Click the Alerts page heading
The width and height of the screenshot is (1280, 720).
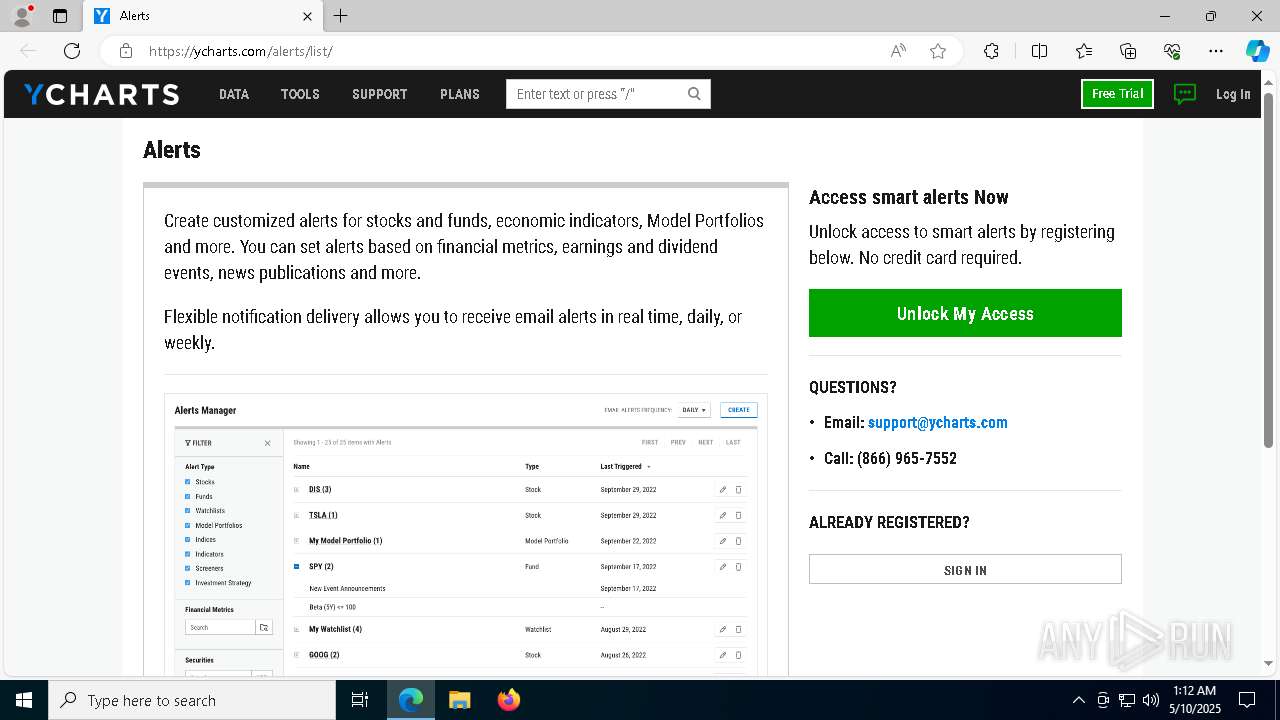(172, 150)
